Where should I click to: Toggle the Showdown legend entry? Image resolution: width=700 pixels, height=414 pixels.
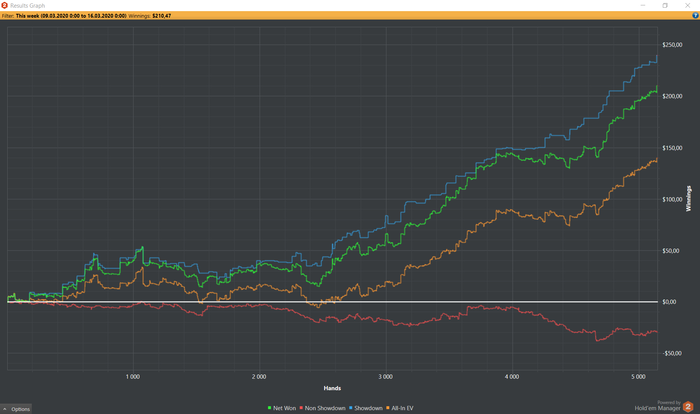pyautogui.click(x=366, y=408)
